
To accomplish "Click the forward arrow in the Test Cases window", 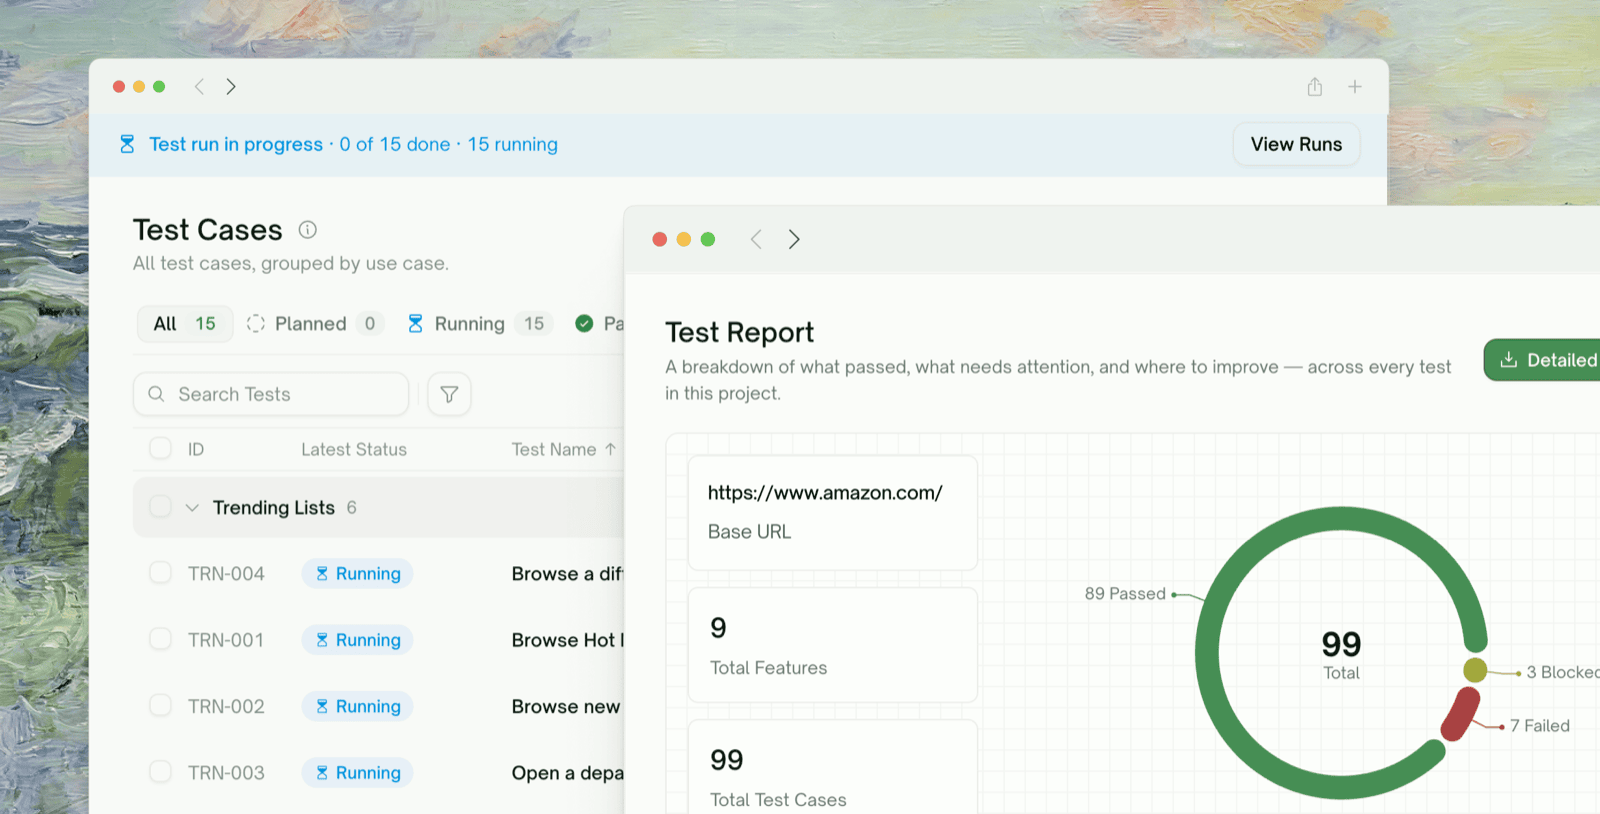I will tap(231, 87).
